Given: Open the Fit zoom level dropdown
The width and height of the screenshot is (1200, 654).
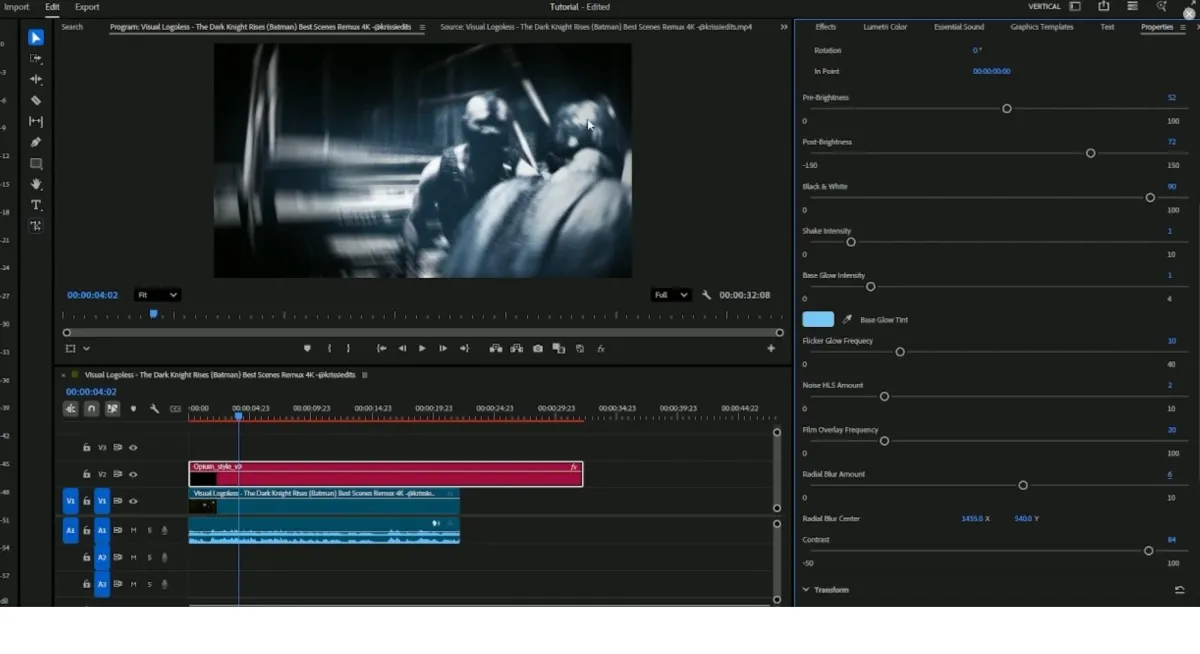Looking at the screenshot, I should point(158,295).
